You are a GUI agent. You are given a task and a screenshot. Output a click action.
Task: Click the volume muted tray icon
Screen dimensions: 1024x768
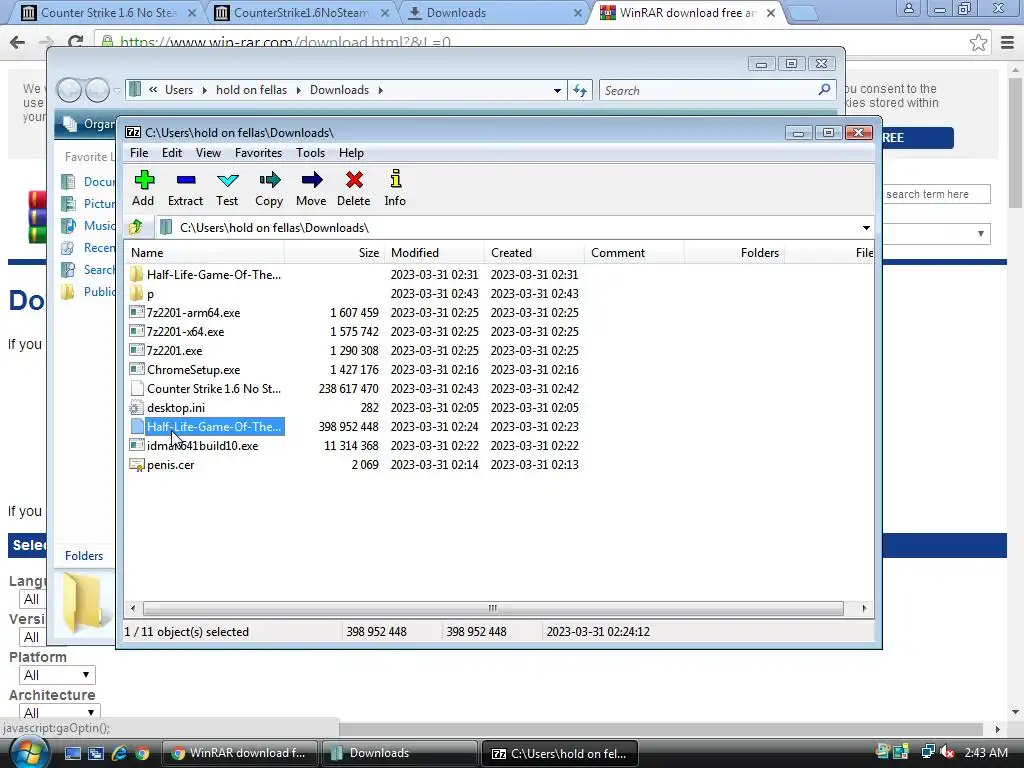[947, 752]
